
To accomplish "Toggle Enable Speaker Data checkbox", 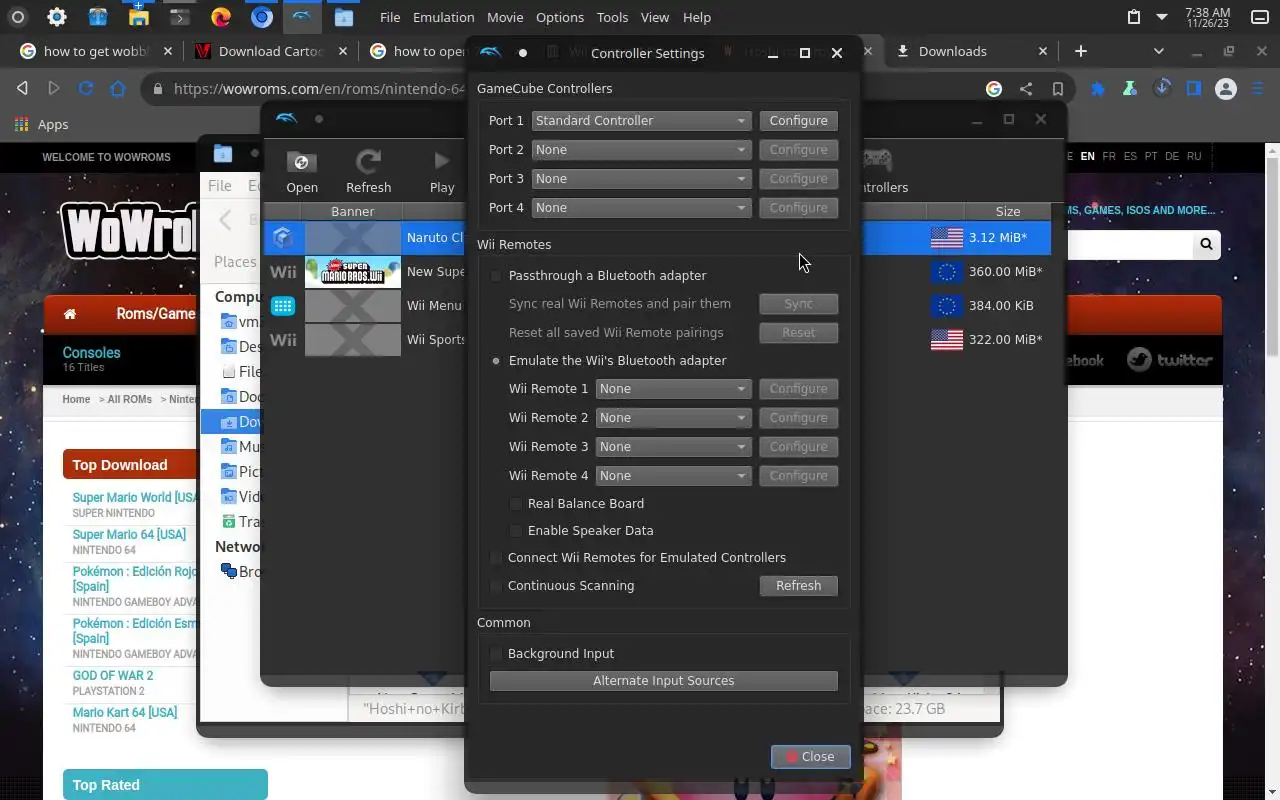I will pos(516,530).
